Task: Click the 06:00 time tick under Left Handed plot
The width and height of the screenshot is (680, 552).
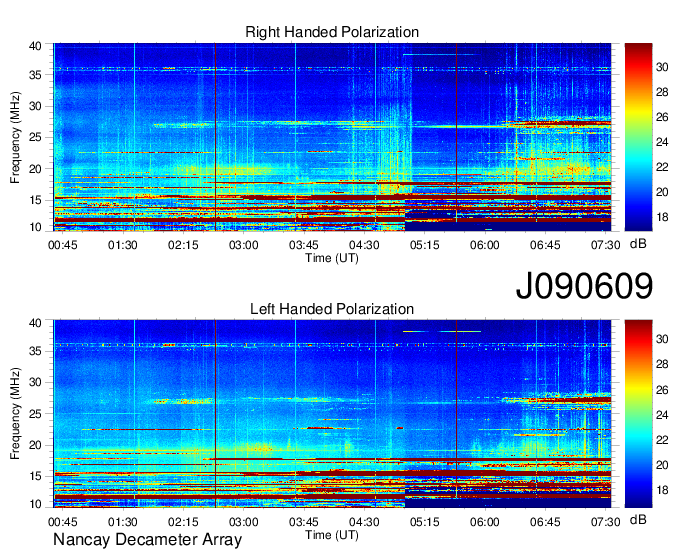Action: (485, 522)
